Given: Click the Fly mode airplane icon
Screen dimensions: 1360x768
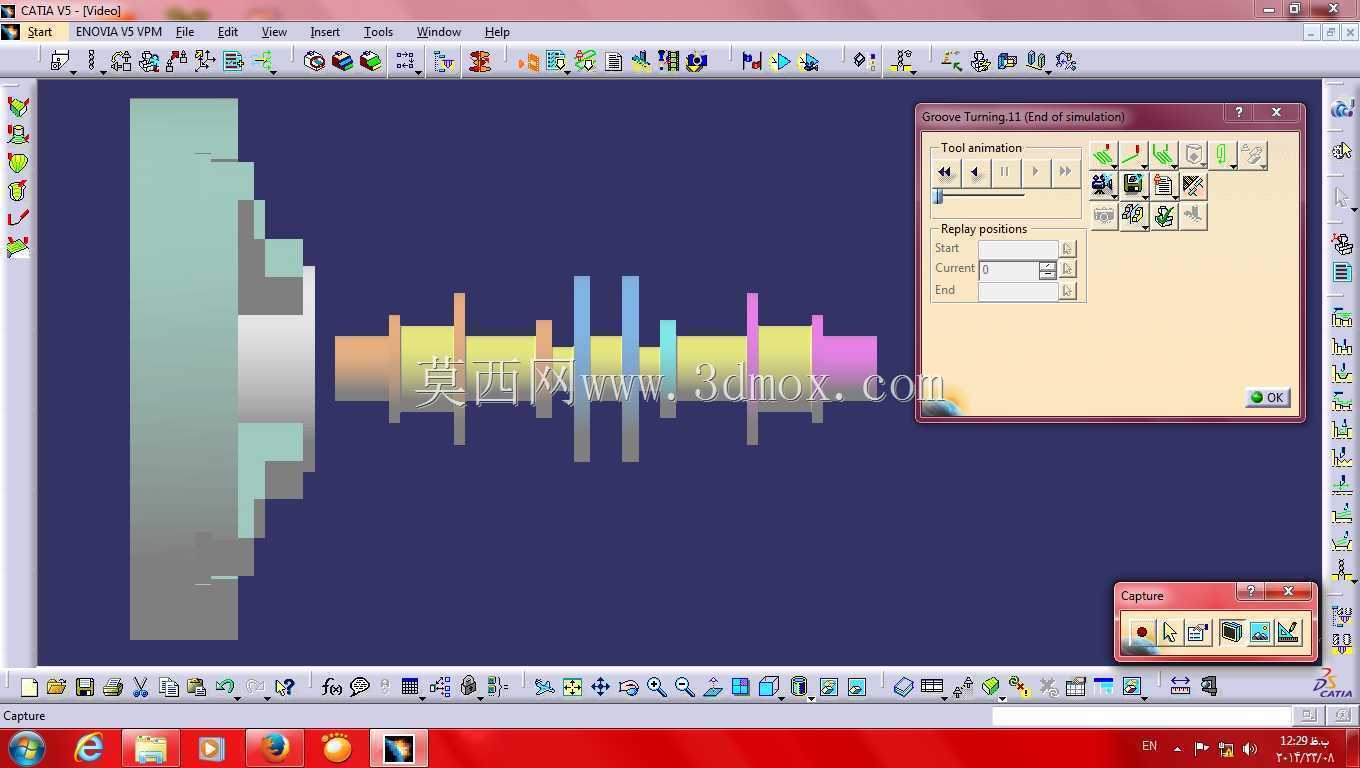Looking at the screenshot, I should 544,687.
